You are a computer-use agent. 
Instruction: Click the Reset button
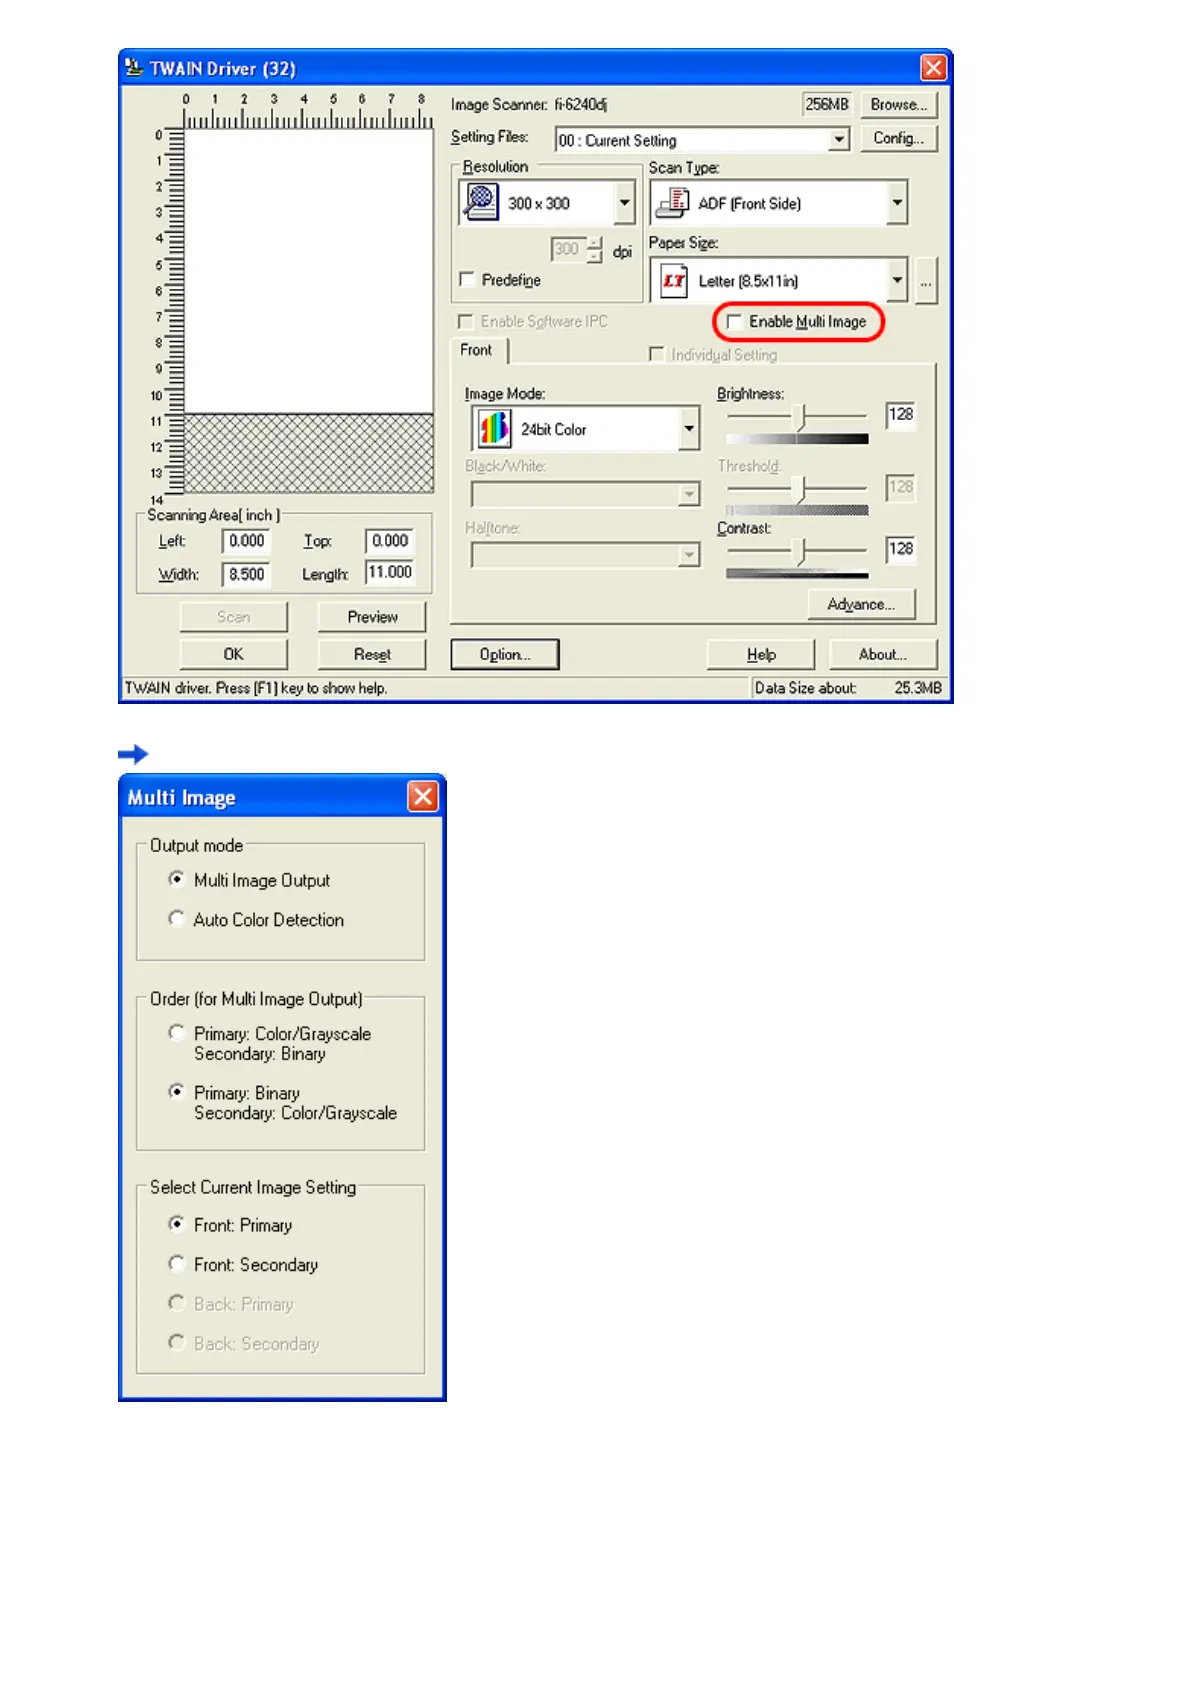[x=372, y=654]
